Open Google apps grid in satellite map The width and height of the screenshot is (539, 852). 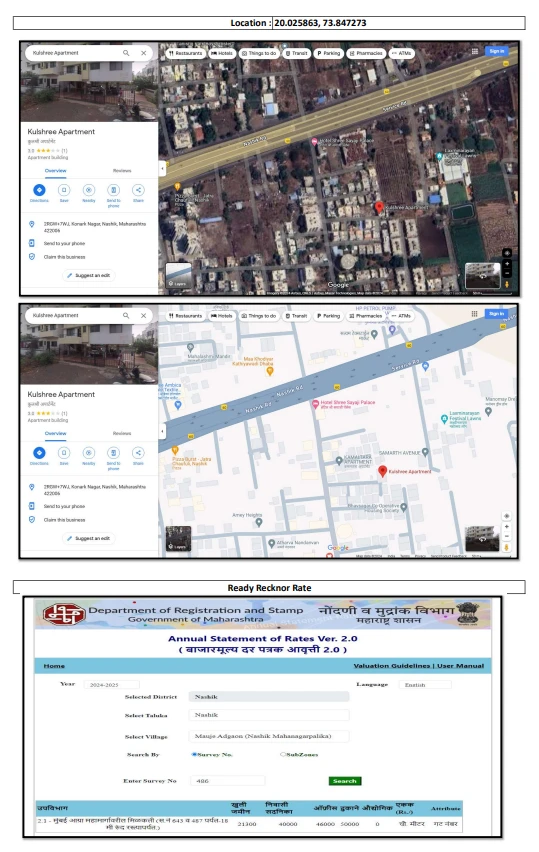tap(475, 51)
